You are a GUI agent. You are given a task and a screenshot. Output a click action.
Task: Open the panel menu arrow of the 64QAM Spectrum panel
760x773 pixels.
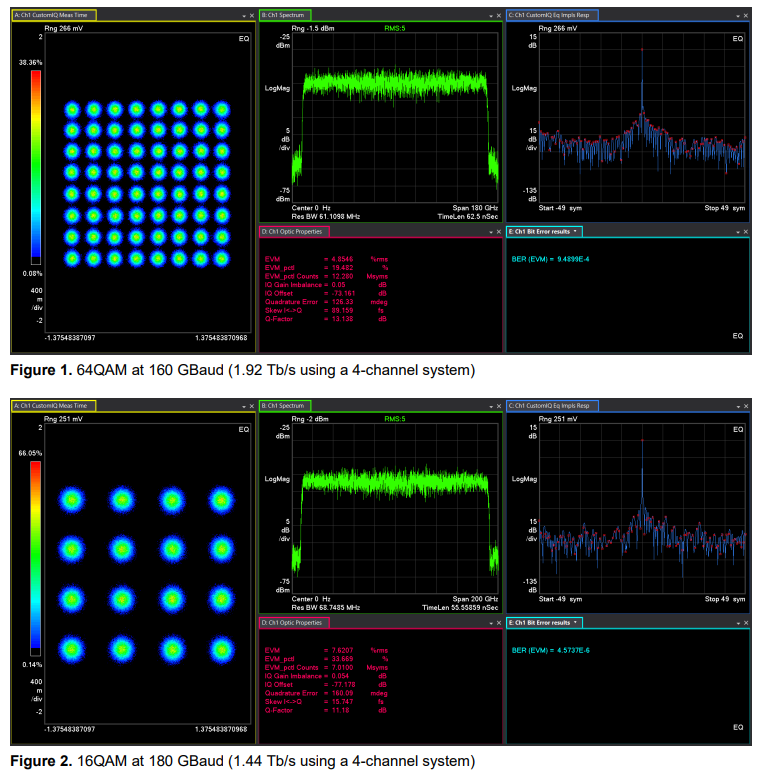[x=491, y=17]
